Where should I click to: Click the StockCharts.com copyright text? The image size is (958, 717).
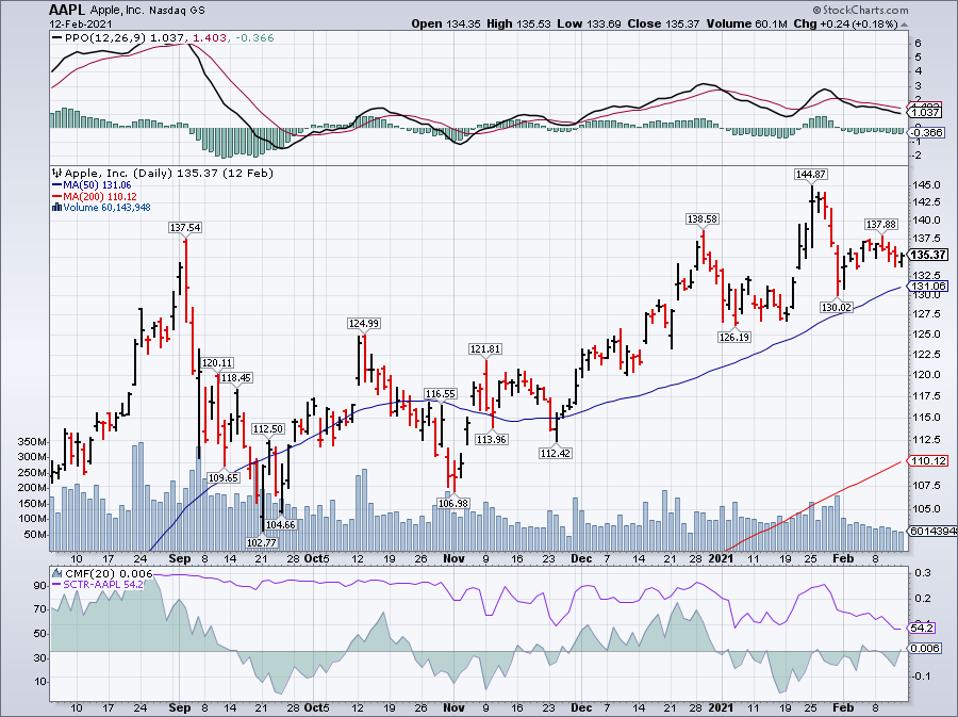[x=860, y=10]
